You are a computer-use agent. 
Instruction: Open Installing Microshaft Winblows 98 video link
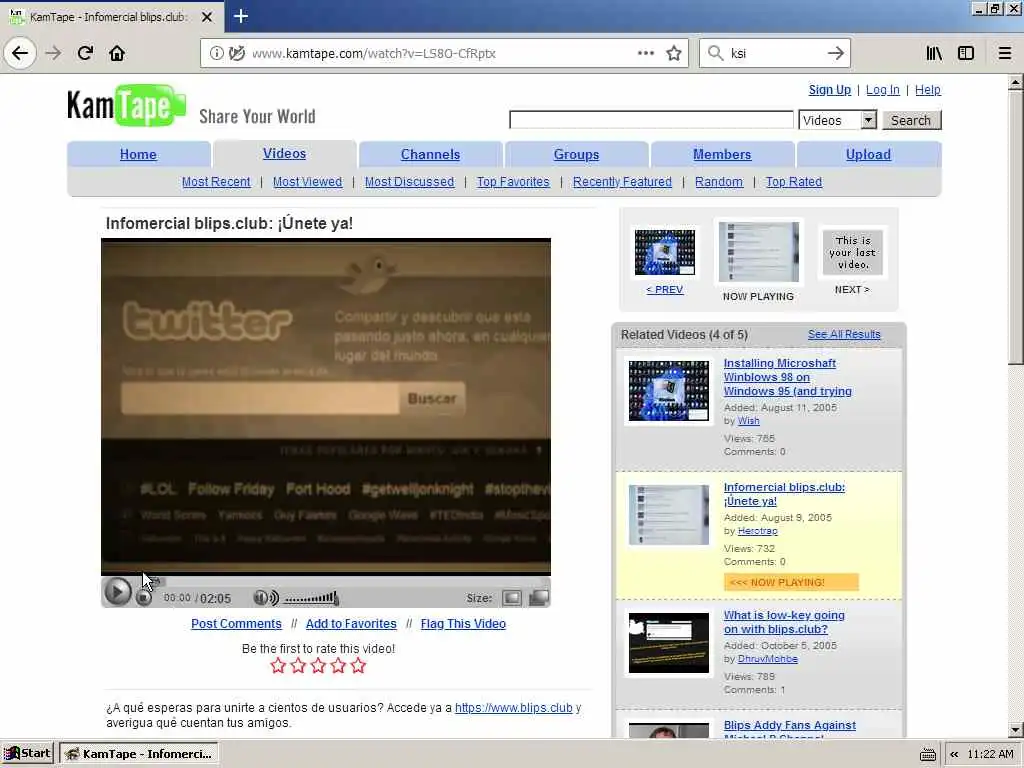point(788,377)
